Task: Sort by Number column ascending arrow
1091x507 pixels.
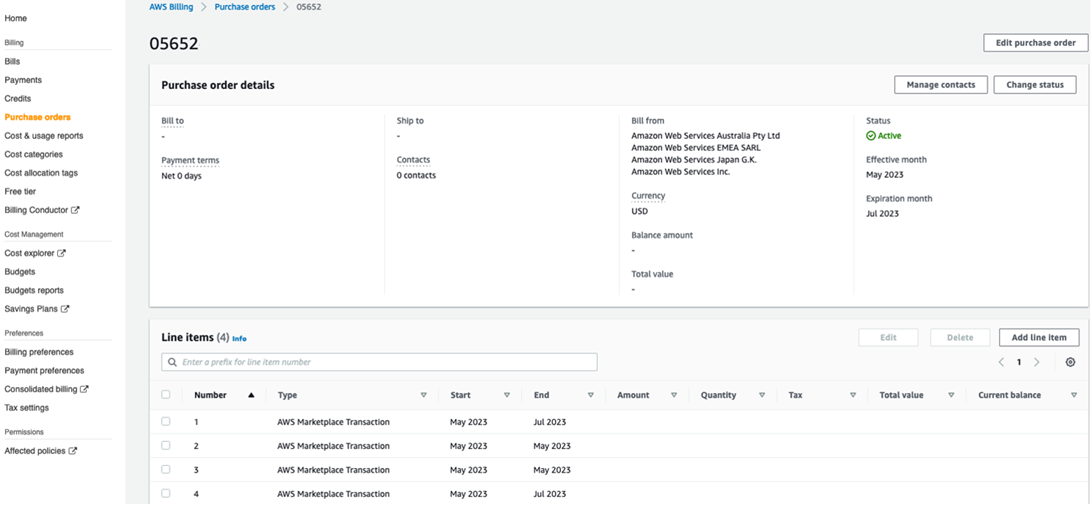Action: click(x=251, y=395)
